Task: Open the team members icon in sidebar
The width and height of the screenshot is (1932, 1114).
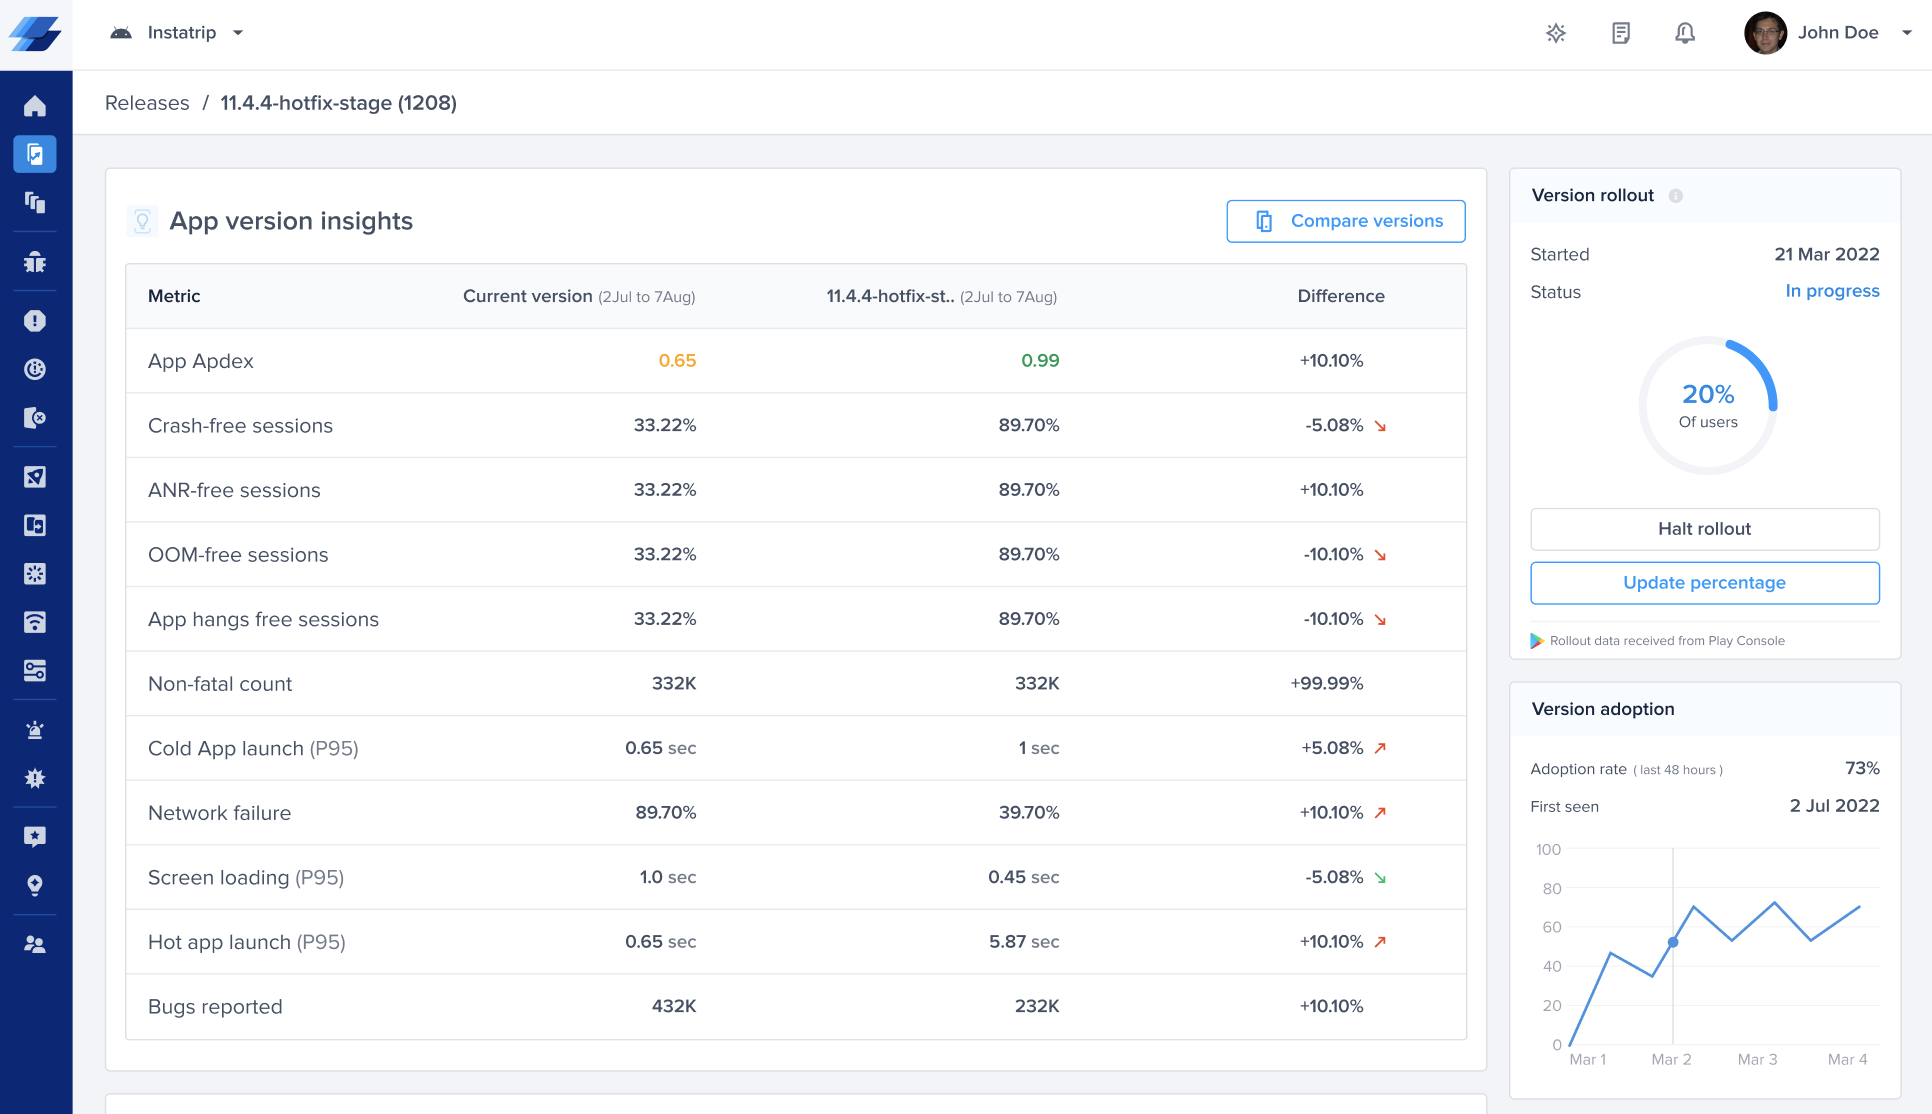Action: [x=35, y=944]
